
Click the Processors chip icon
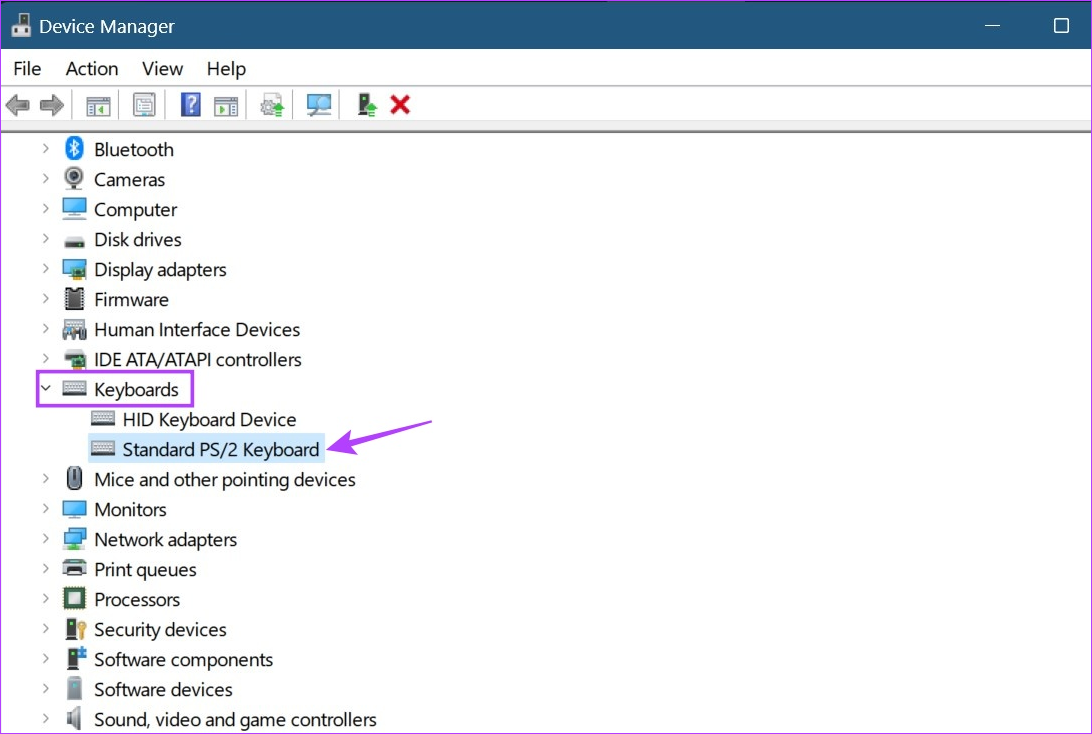[x=75, y=598]
